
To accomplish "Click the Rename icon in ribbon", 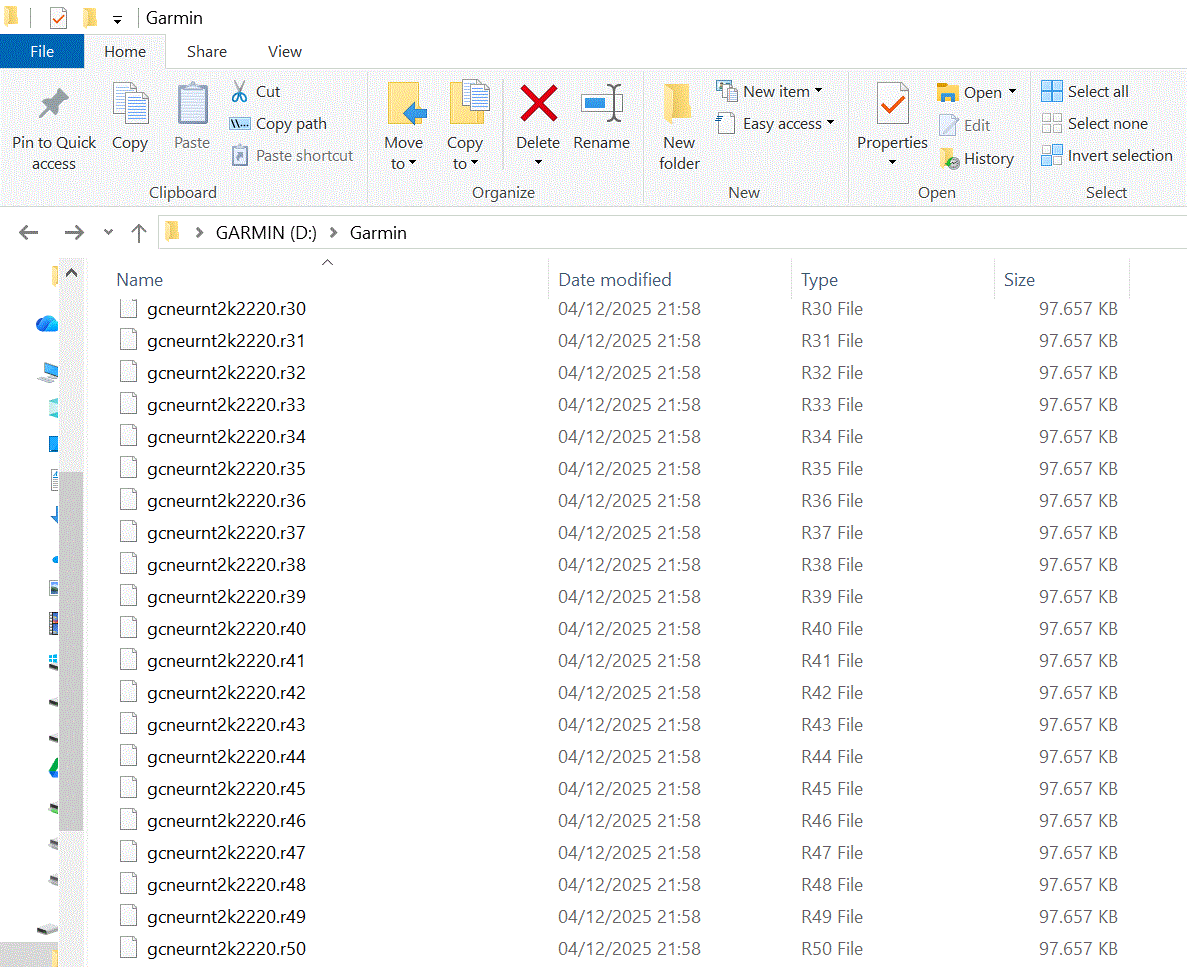I will [x=601, y=103].
